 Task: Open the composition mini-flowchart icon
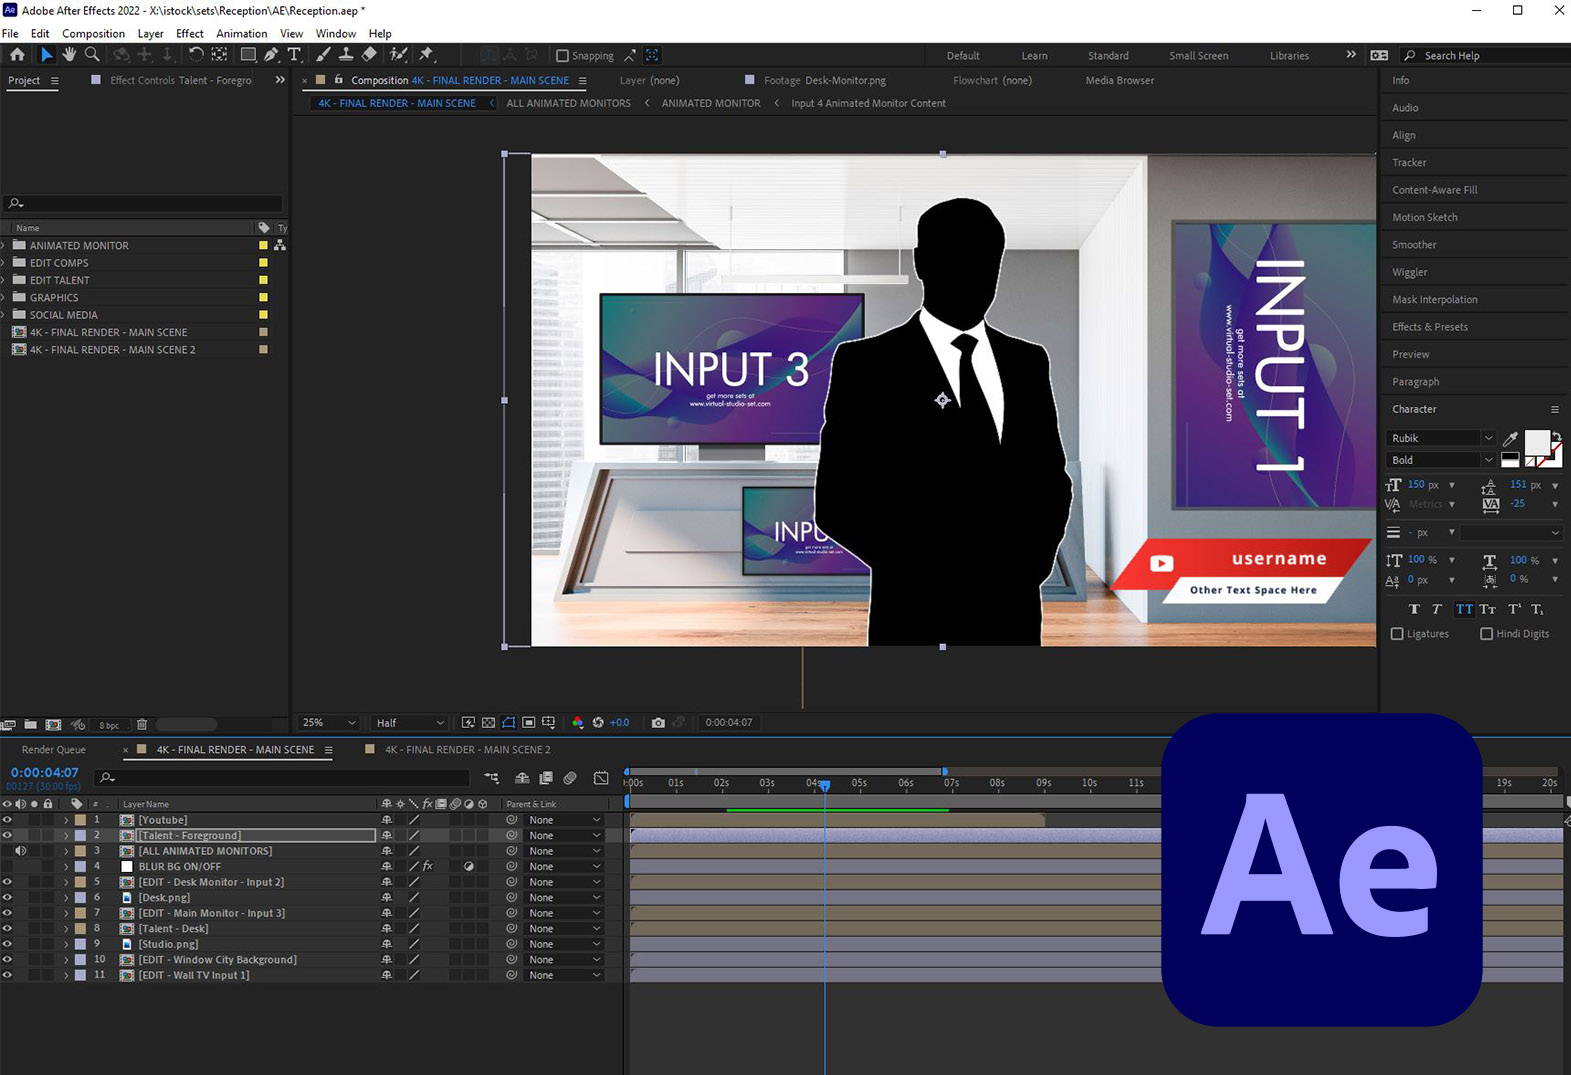(491, 778)
